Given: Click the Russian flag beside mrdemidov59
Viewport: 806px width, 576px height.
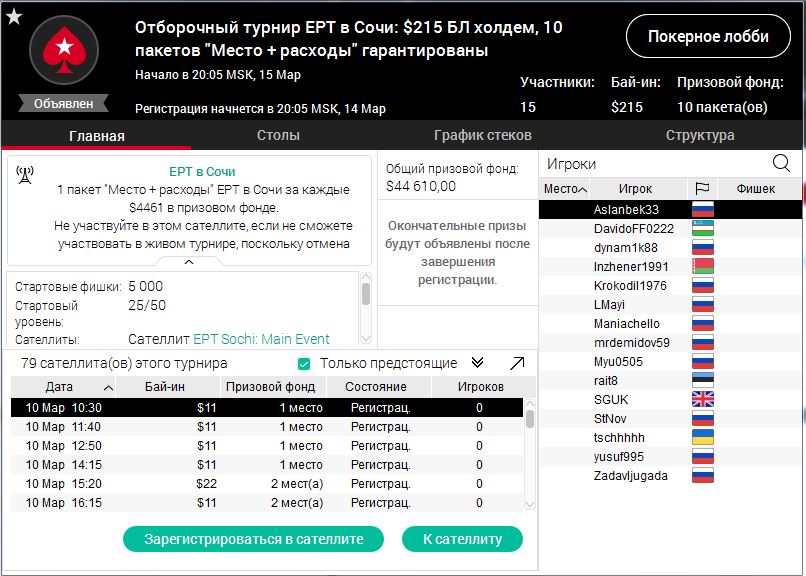Looking at the screenshot, I should click(x=703, y=342).
